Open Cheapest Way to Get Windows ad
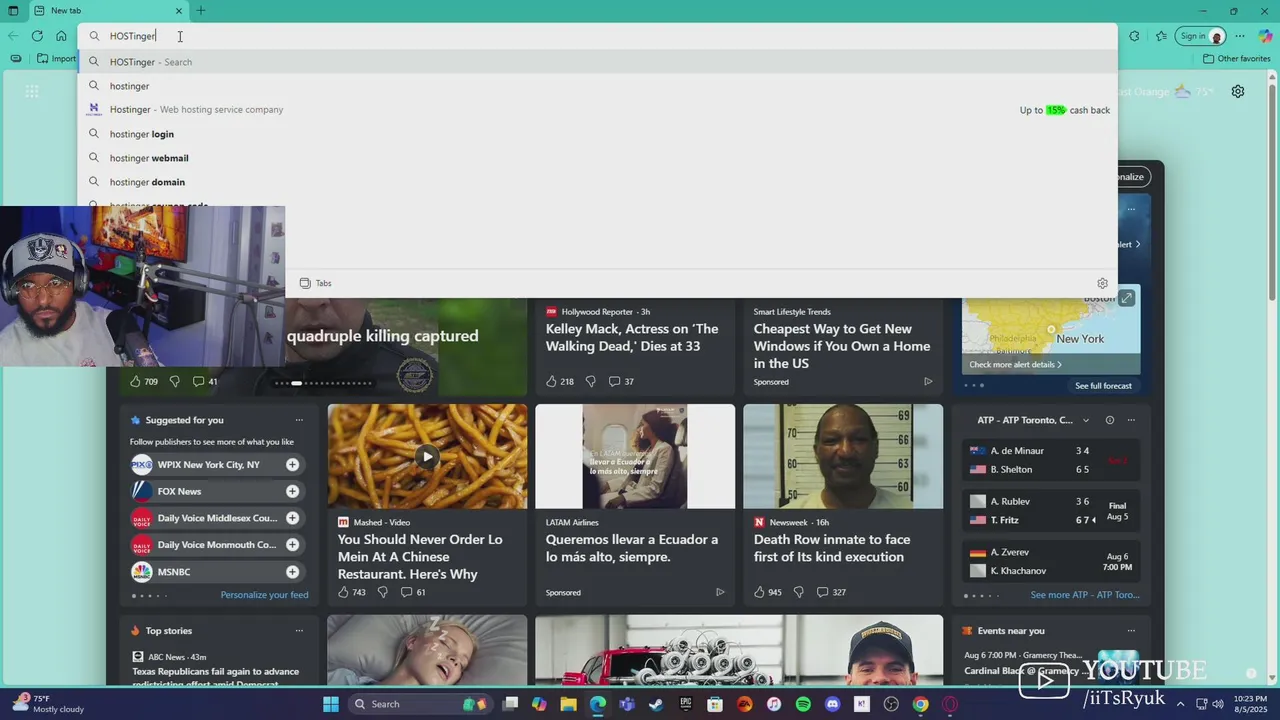The height and width of the screenshot is (720, 1280). coord(842,346)
